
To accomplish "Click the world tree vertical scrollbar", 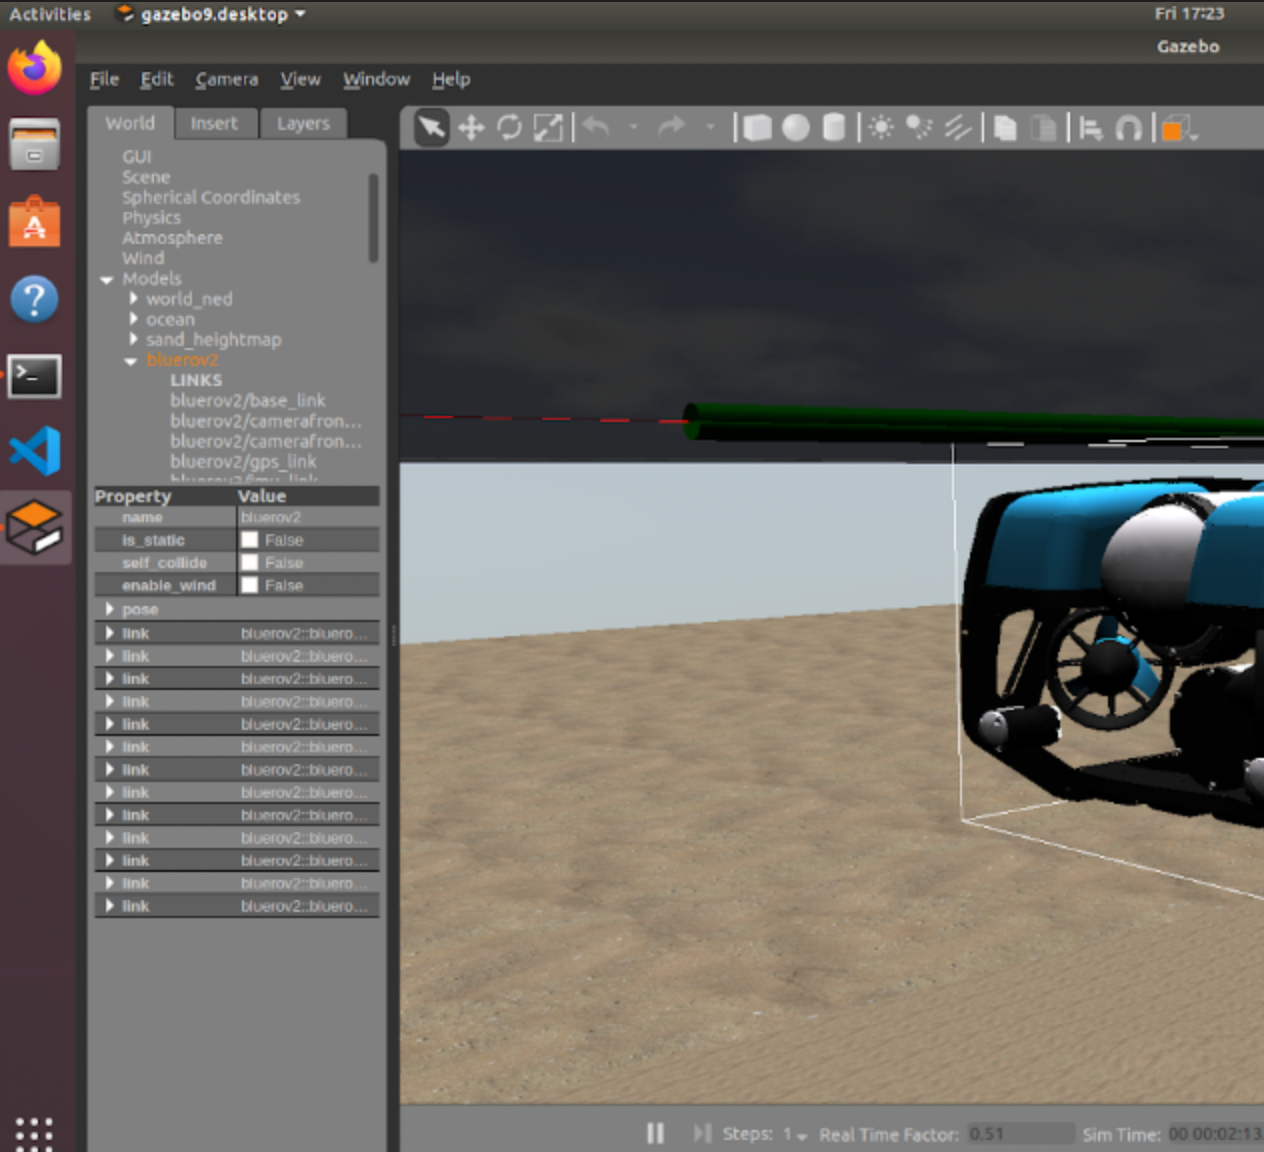I will [374, 217].
